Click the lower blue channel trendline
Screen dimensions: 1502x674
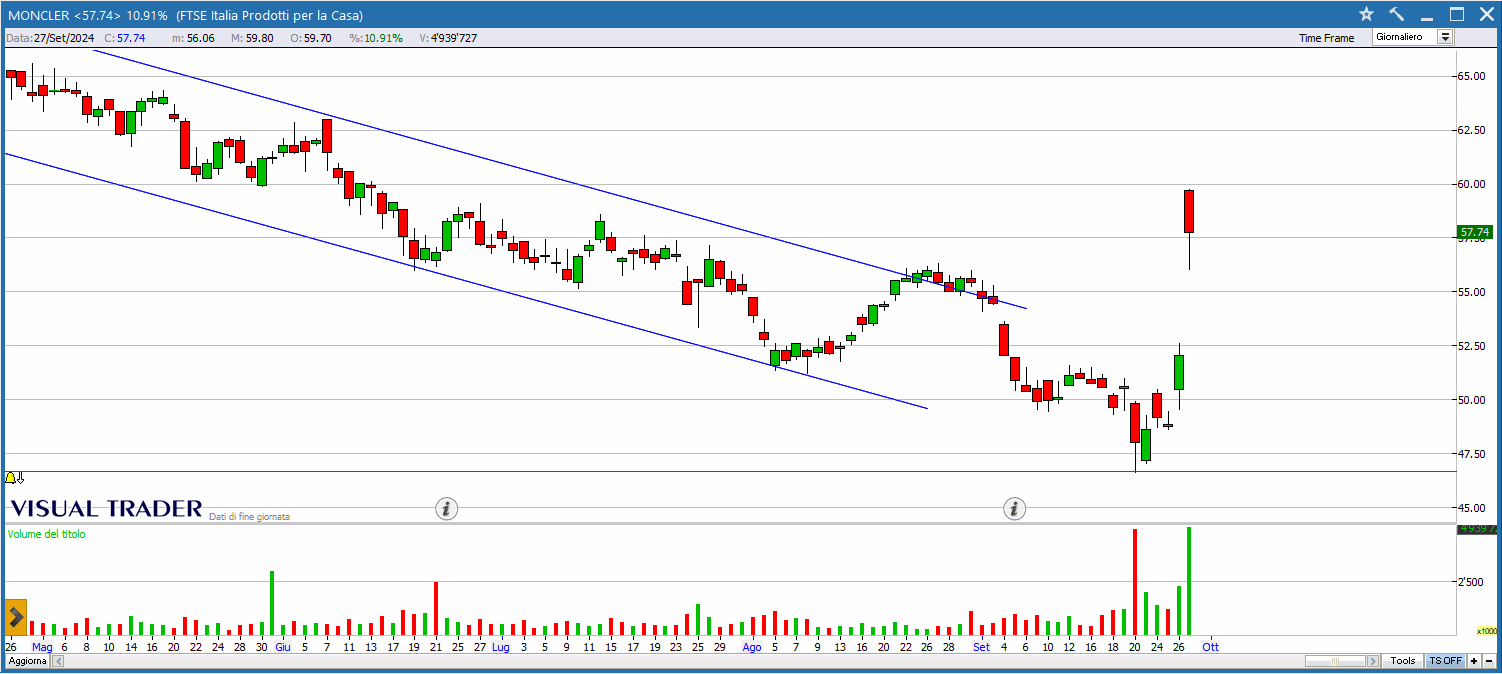(x=465, y=281)
